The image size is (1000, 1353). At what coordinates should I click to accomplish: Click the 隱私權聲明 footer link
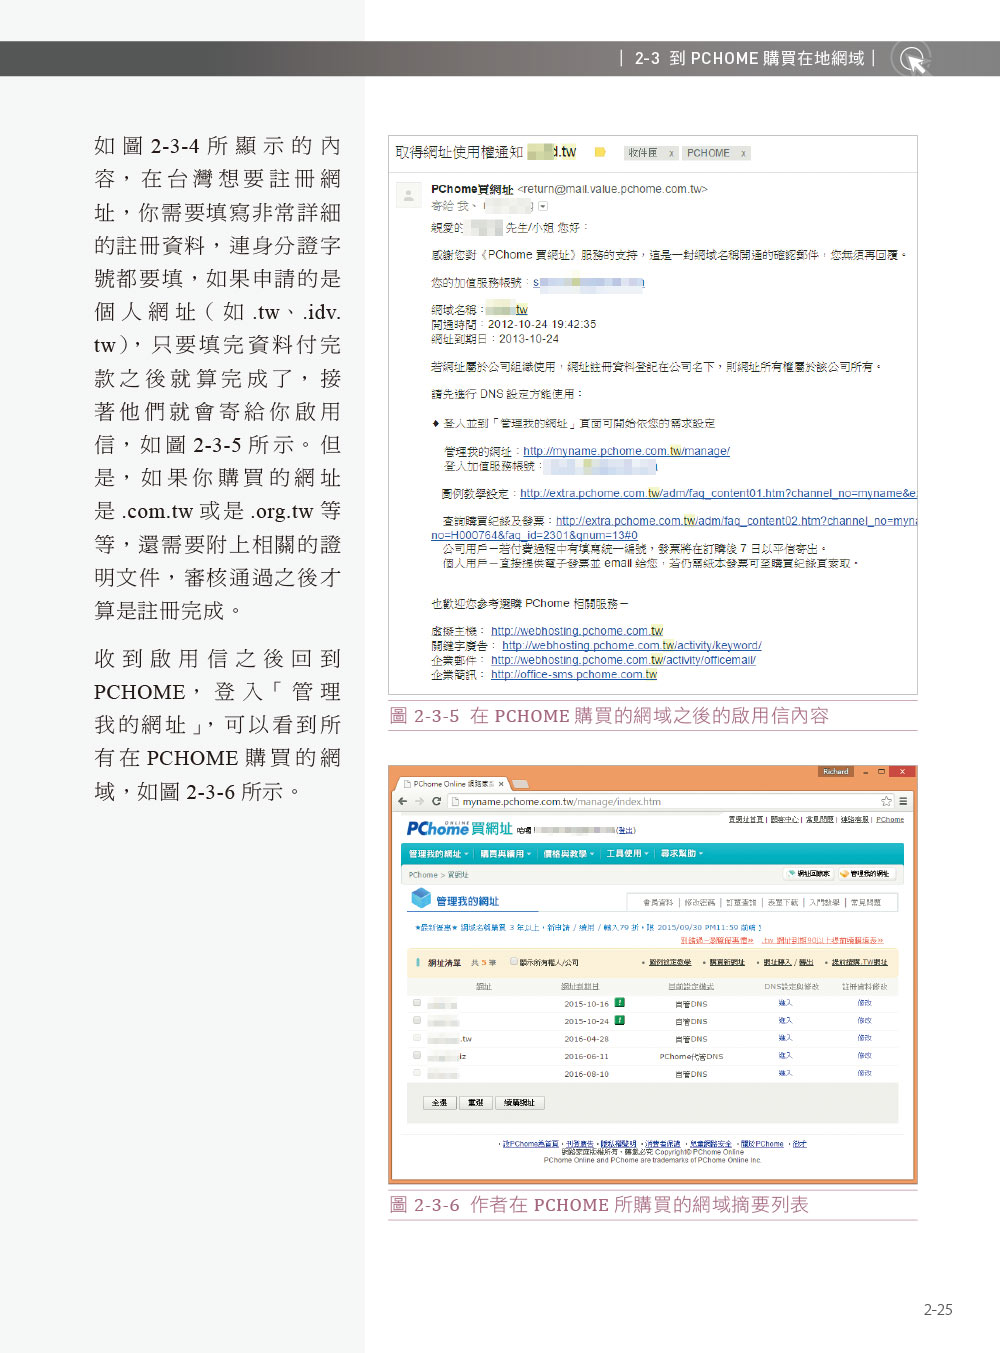tap(618, 1143)
